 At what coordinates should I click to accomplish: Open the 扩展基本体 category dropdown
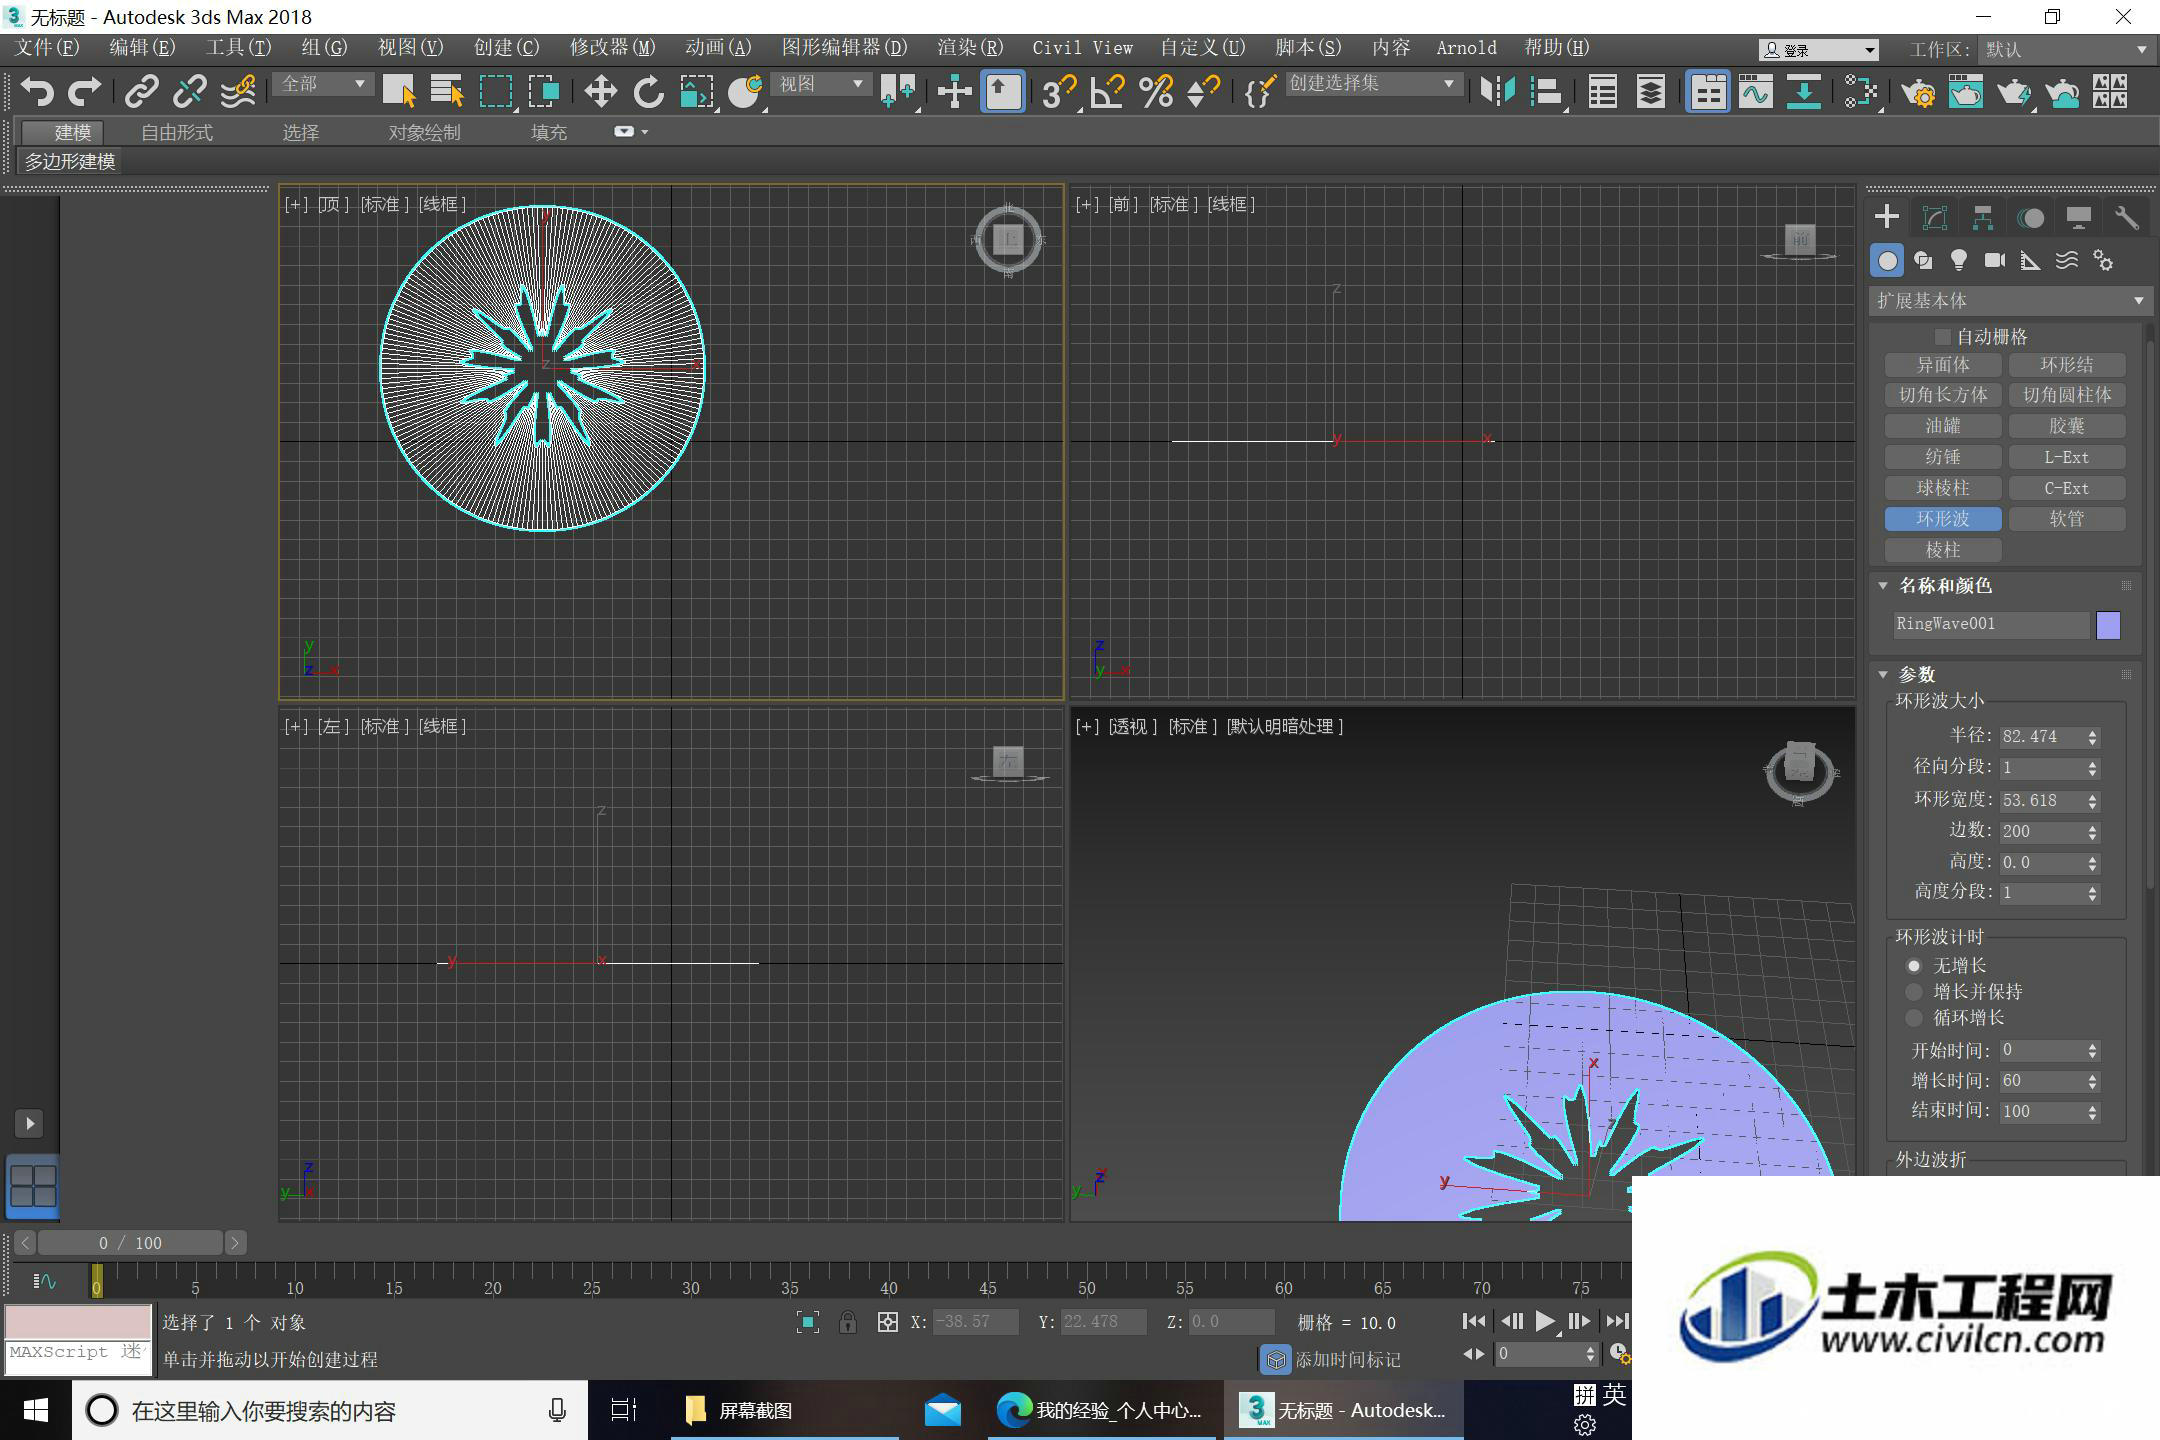click(2009, 301)
